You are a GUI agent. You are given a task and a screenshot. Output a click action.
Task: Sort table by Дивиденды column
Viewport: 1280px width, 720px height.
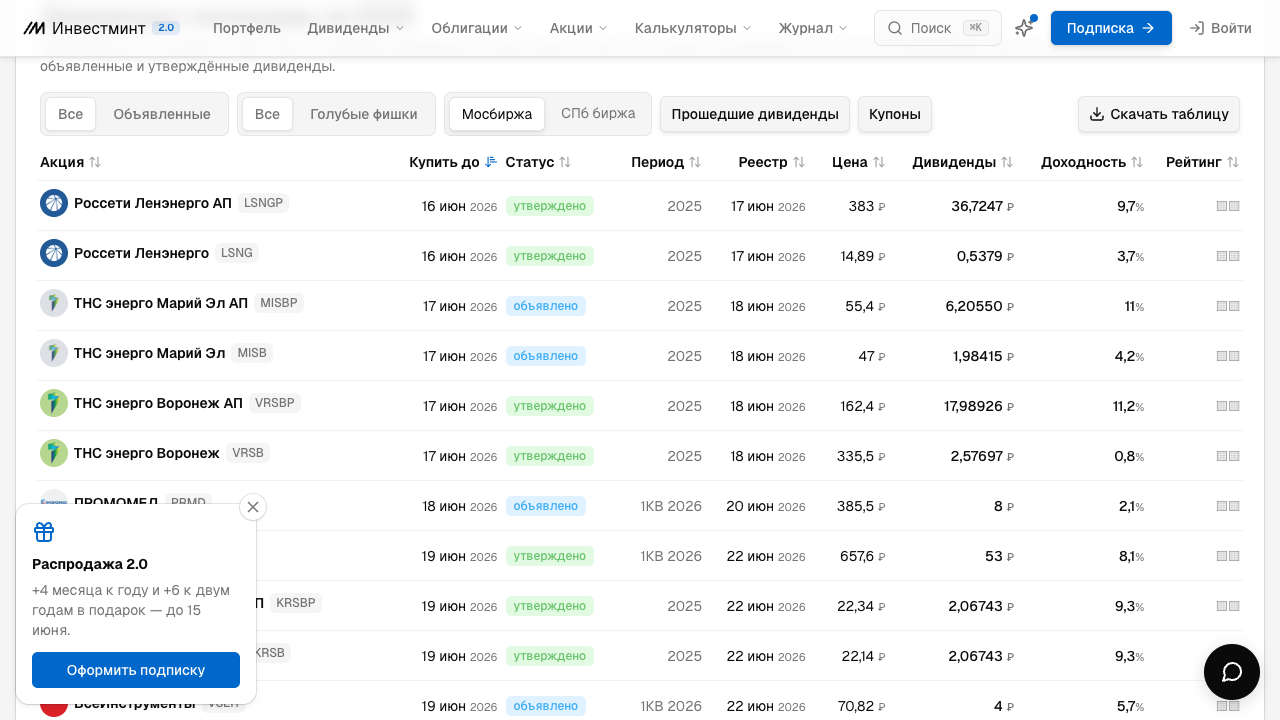click(x=963, y=162)
